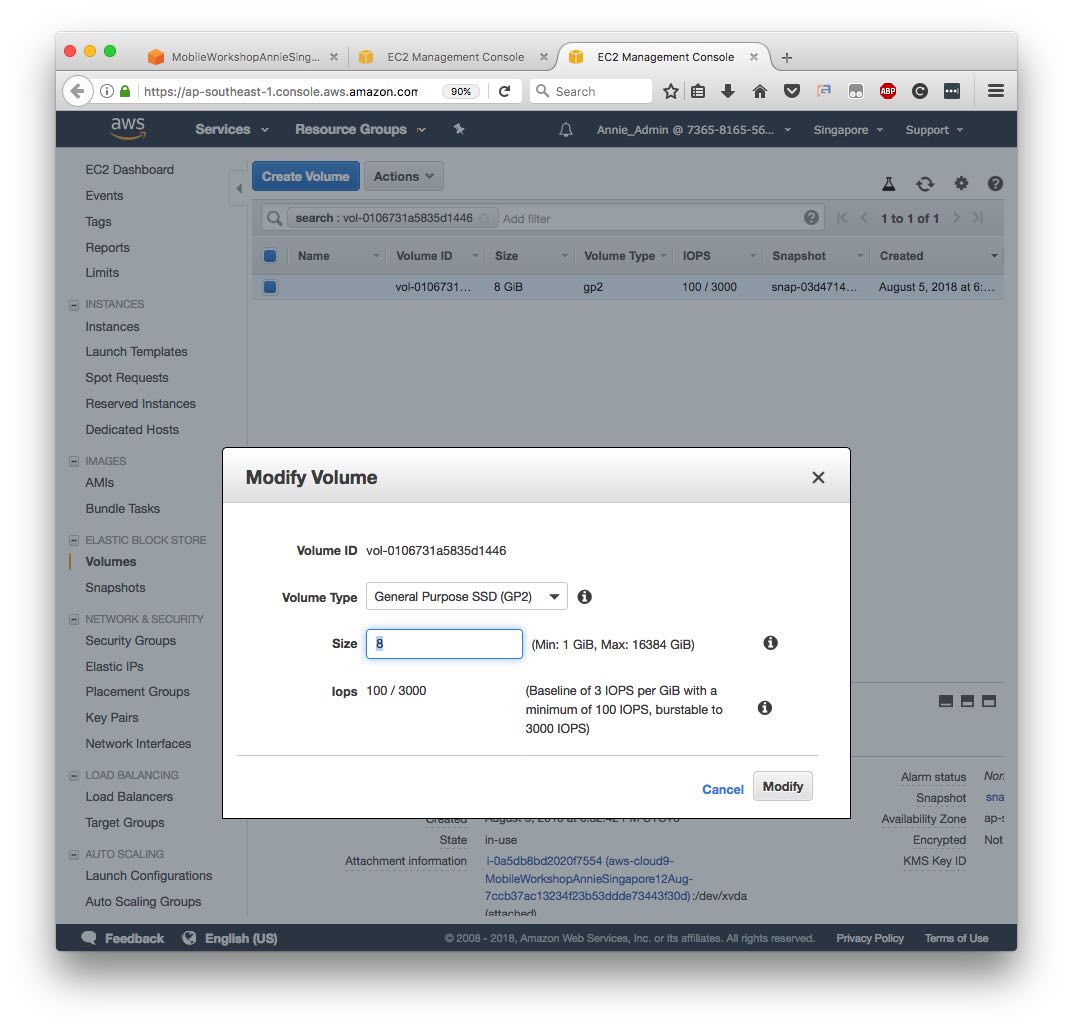This screenshot has height=1031, width=1073.
Task: Click the Iops info icon
Action: [765, 707]
